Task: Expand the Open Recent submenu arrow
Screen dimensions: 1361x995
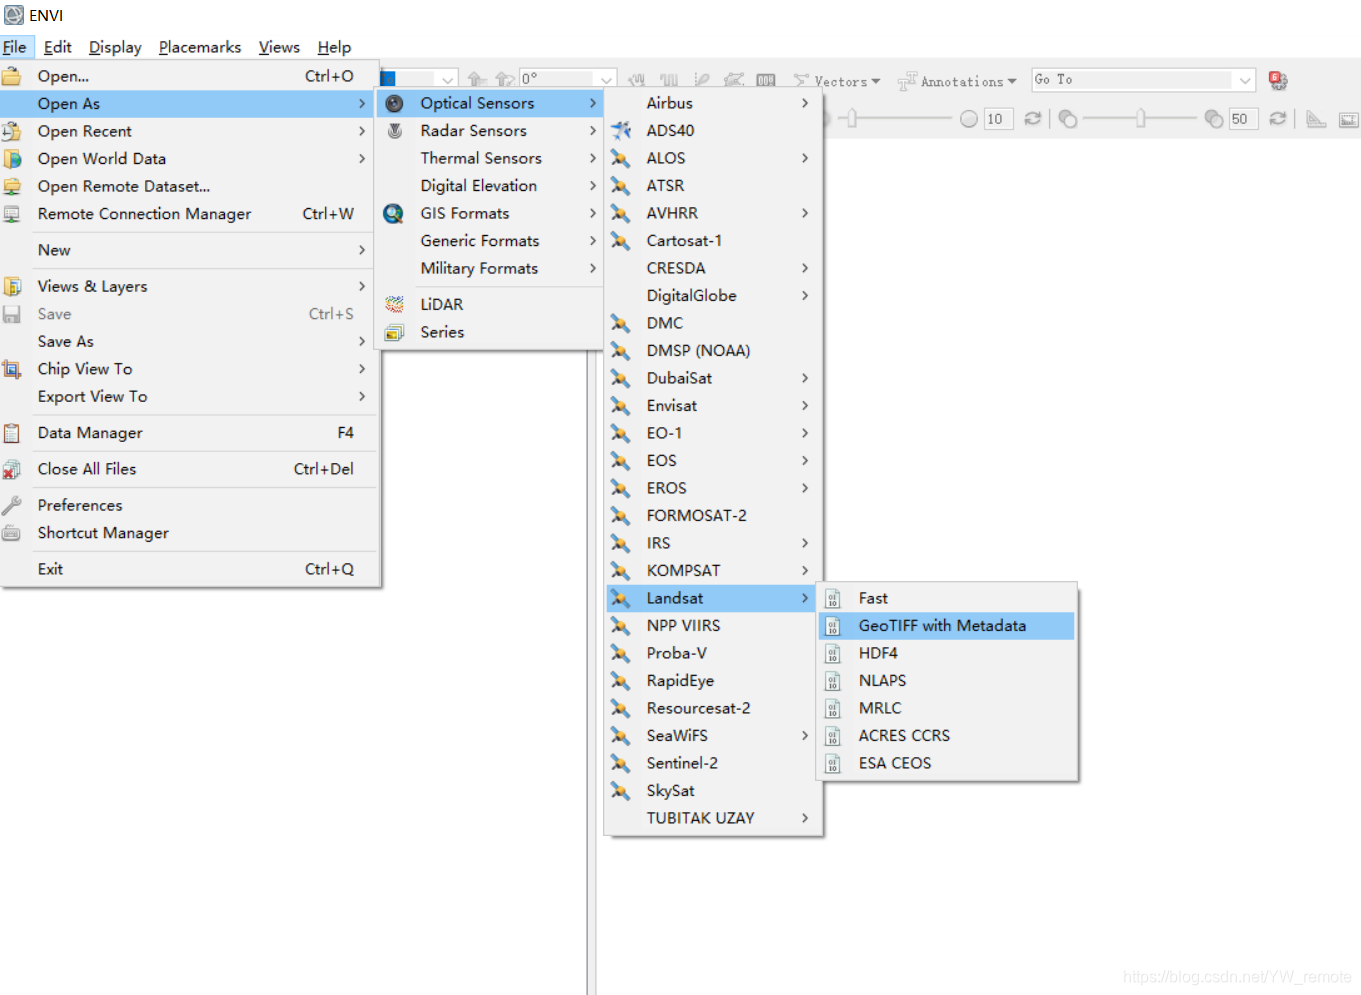Action: point(362,131)
